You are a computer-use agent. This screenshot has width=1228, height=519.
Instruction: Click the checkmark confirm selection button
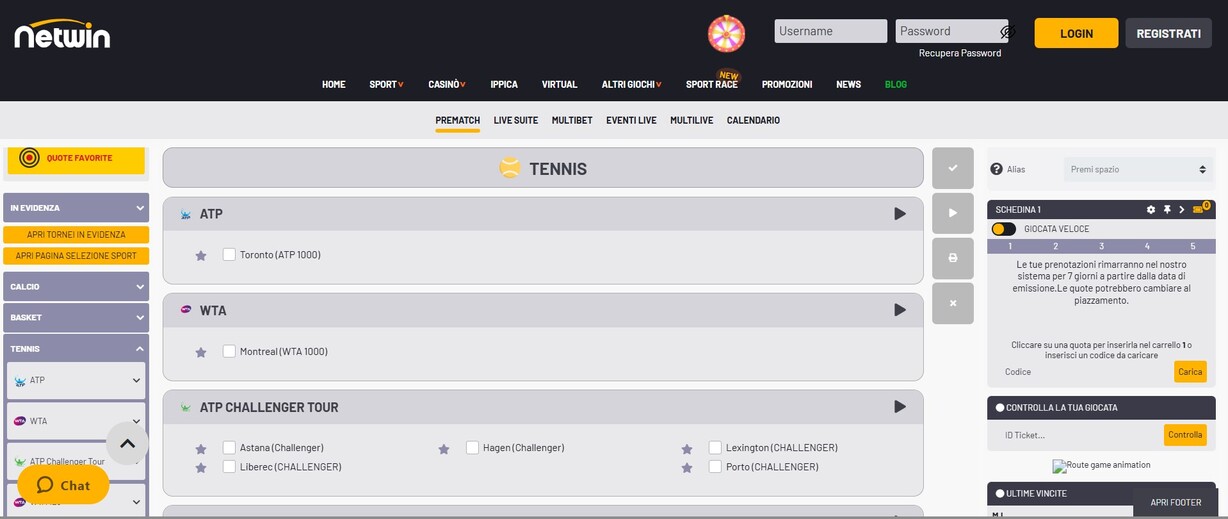point(952,169)
